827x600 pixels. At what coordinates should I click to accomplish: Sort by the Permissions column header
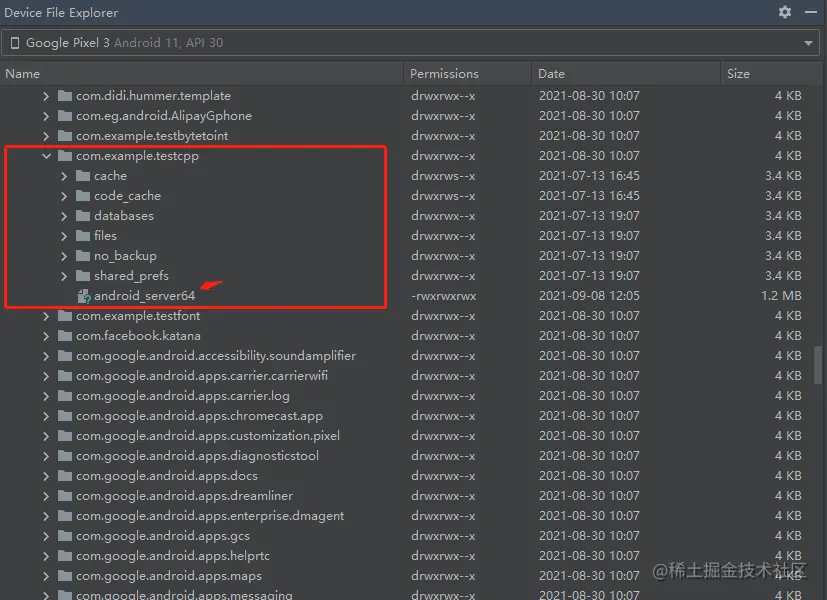point(468,74)
